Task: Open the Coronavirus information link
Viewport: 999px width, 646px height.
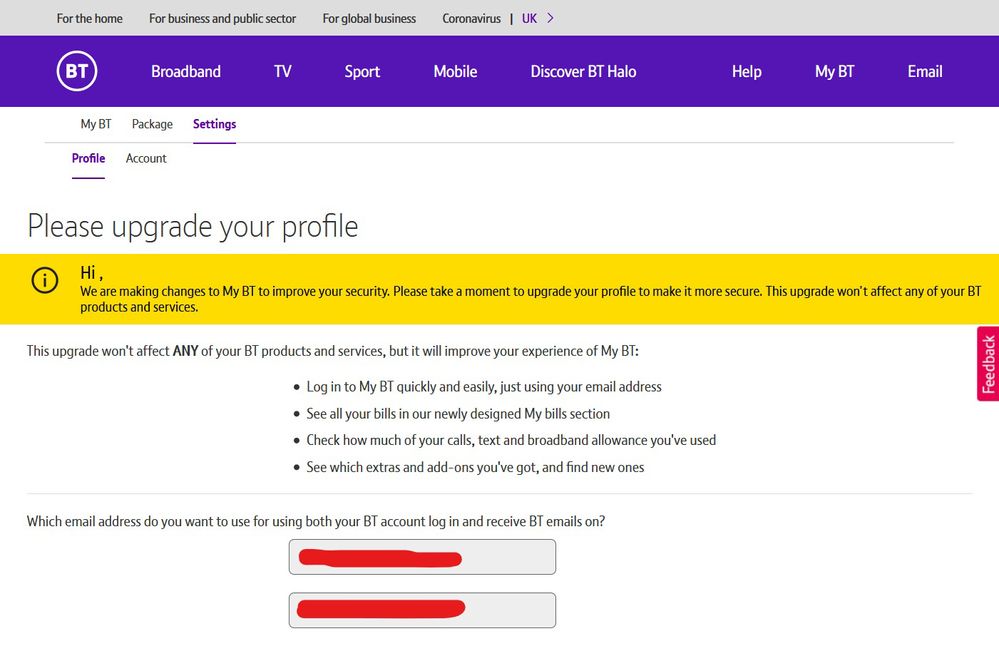Action: (471, 18)
